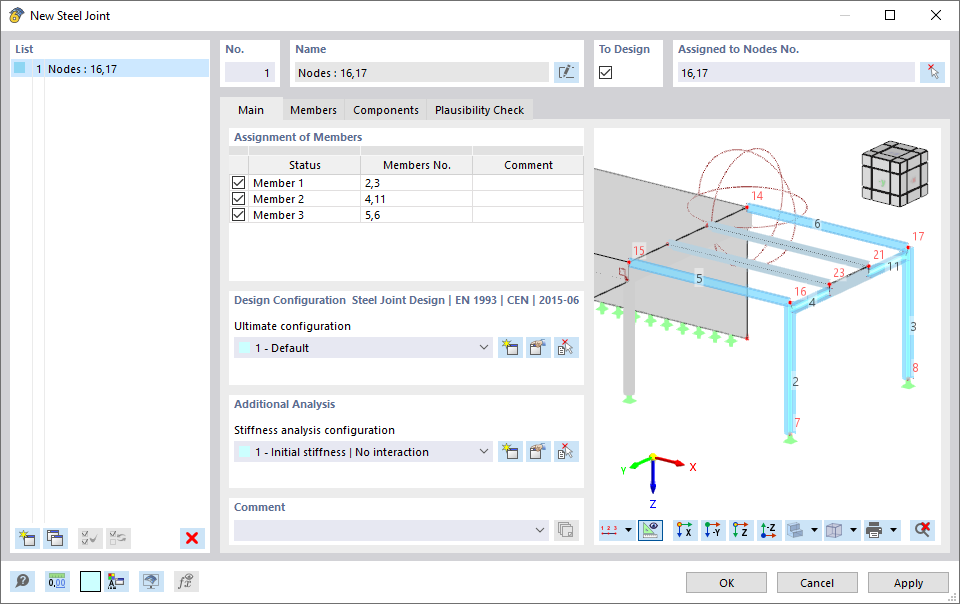Click the reset view magnifier icon with red X
The height and width of the screenshot is (604, 960).
pyautogui.click(x=922, y=530)
